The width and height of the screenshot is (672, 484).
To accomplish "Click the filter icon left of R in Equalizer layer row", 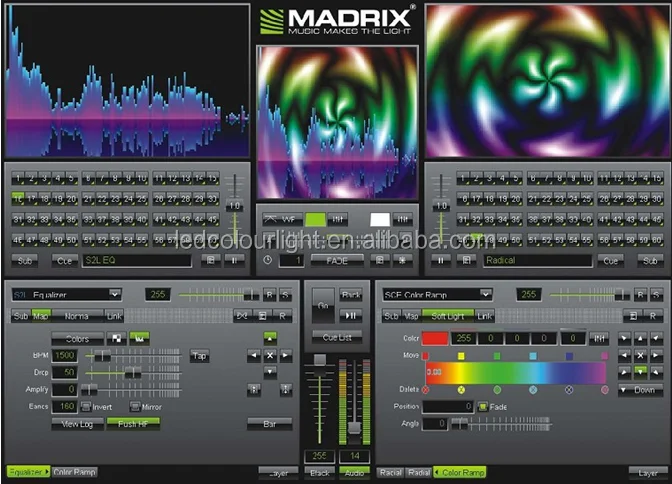I will point(263,316).
